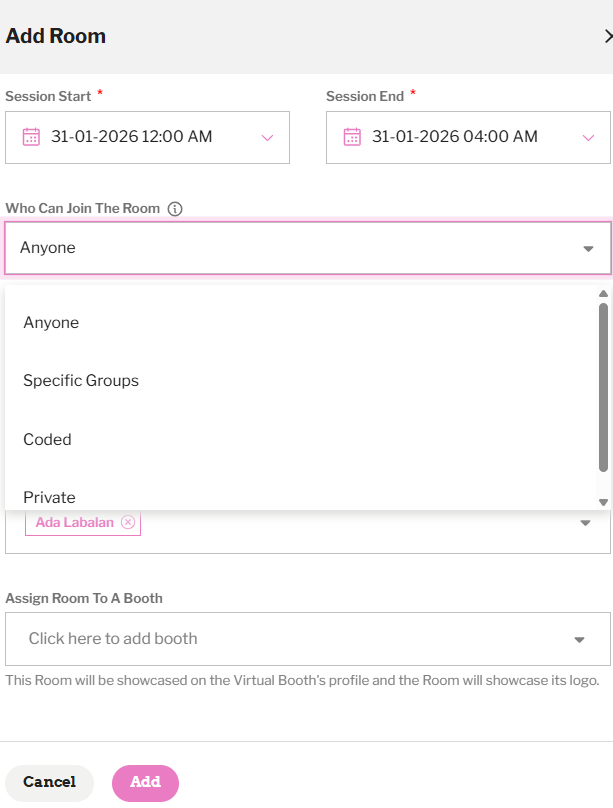Choose the Specific Groups option
The width and height of the screenshot is (613, 808).
pyautogui.click(x=300, y=381)
